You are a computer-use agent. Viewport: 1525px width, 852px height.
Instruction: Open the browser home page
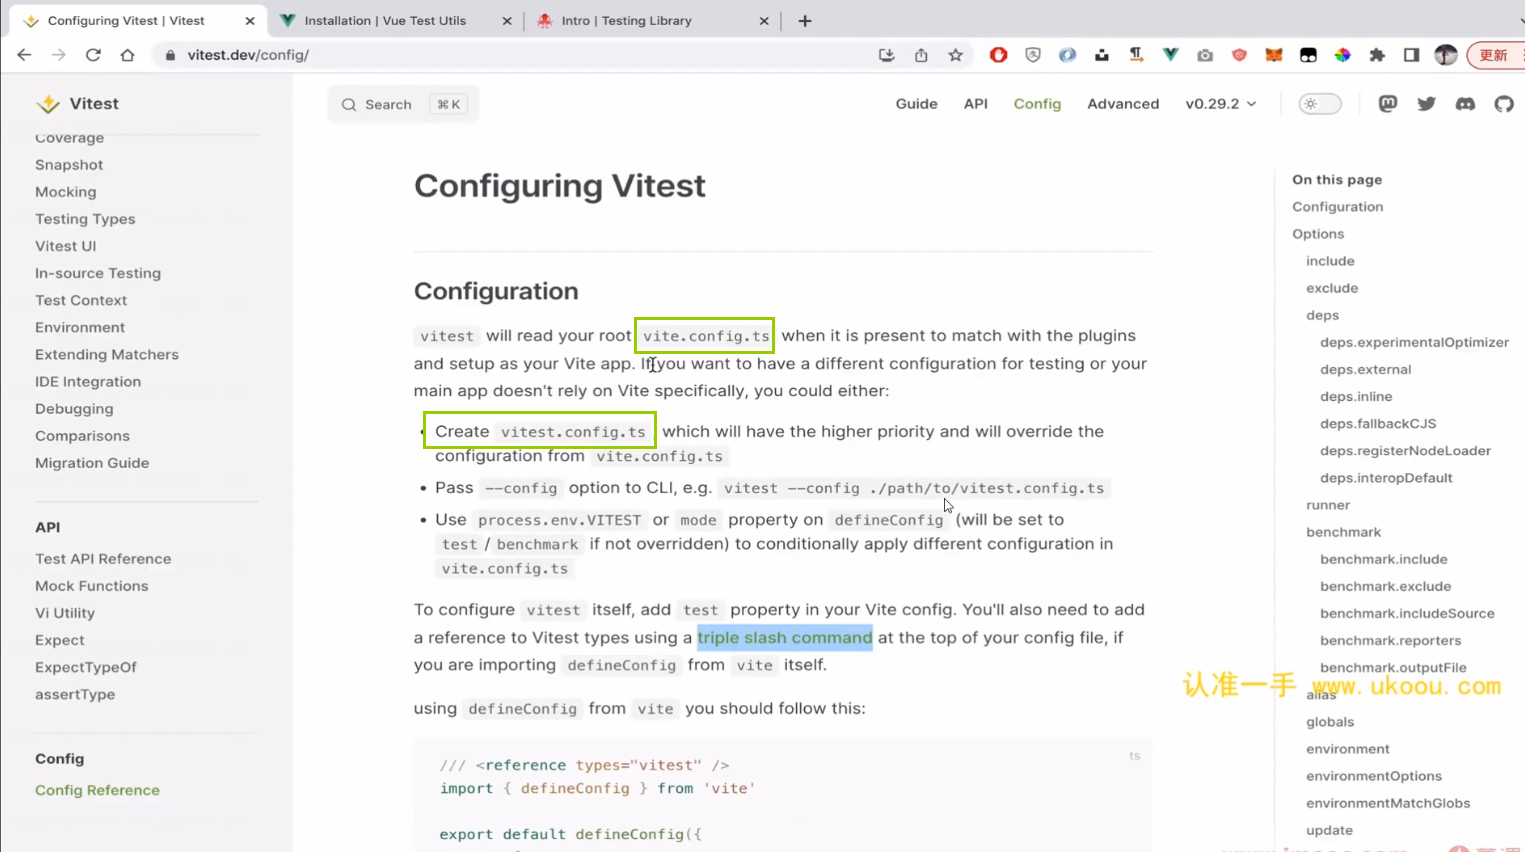coord(127,55)
